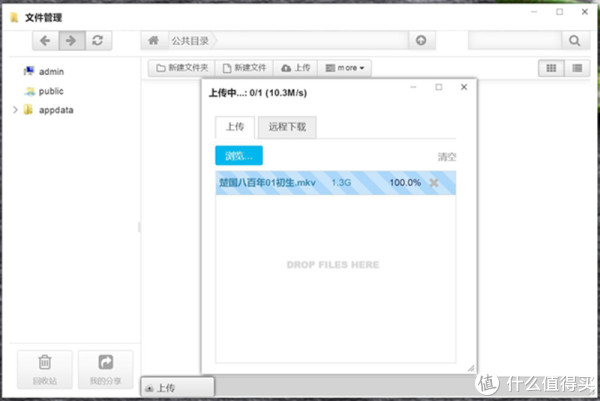Switch to list view
Image resolution: width=600 pixels, height=401 pixels.
click(x=576, y=68)
